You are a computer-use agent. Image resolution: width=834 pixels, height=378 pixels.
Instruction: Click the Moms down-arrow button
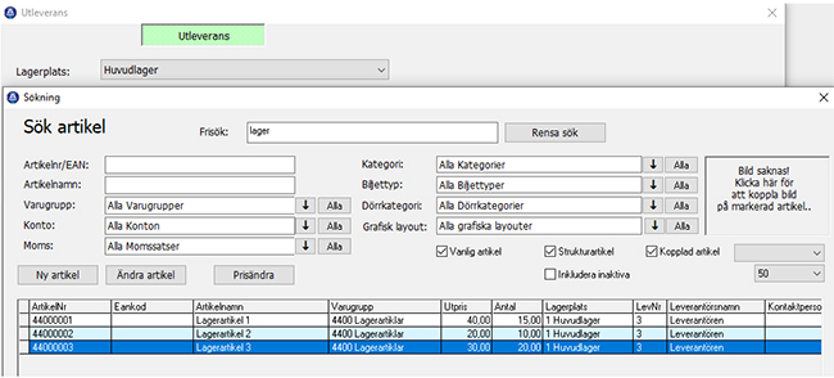click(306, 246)
